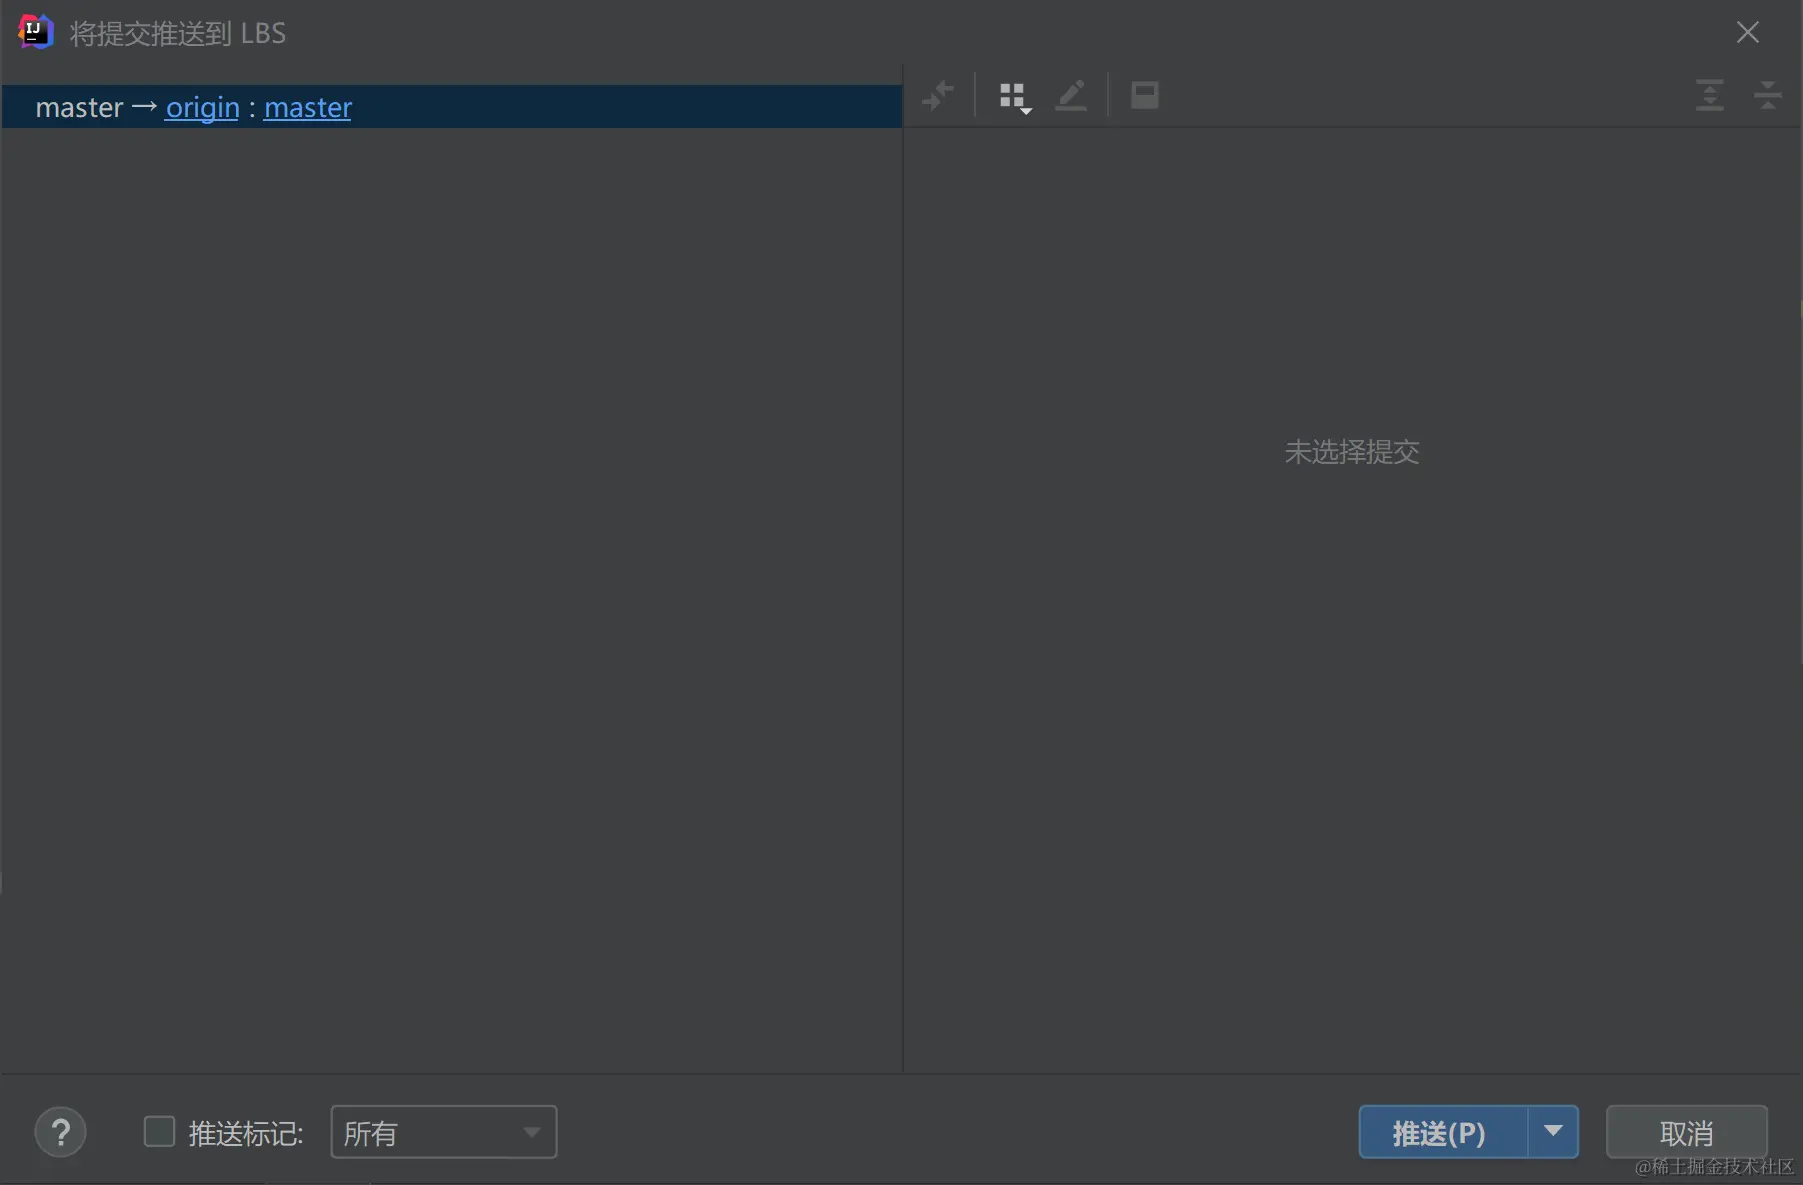The image size is (1803, 1185).
Task: Click the expand all commits icon
Action: 1710,95
